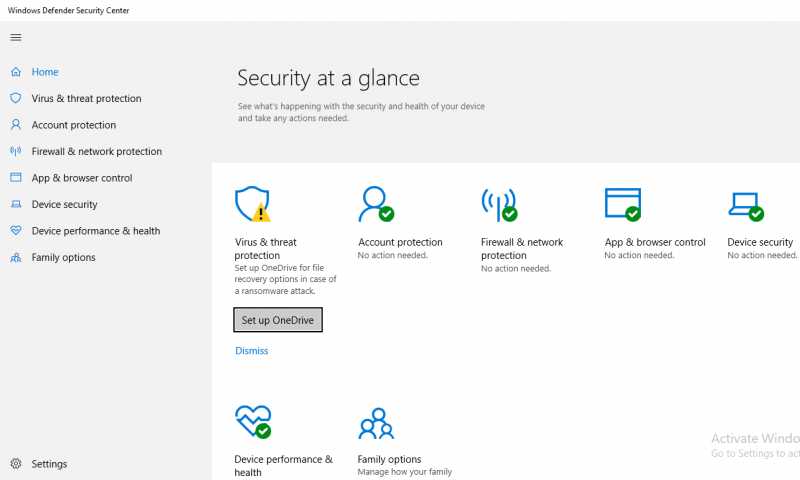Click the Home house icon in sidebar
Image resolution: width=800 pixels, height=480 pixels.
16,72
